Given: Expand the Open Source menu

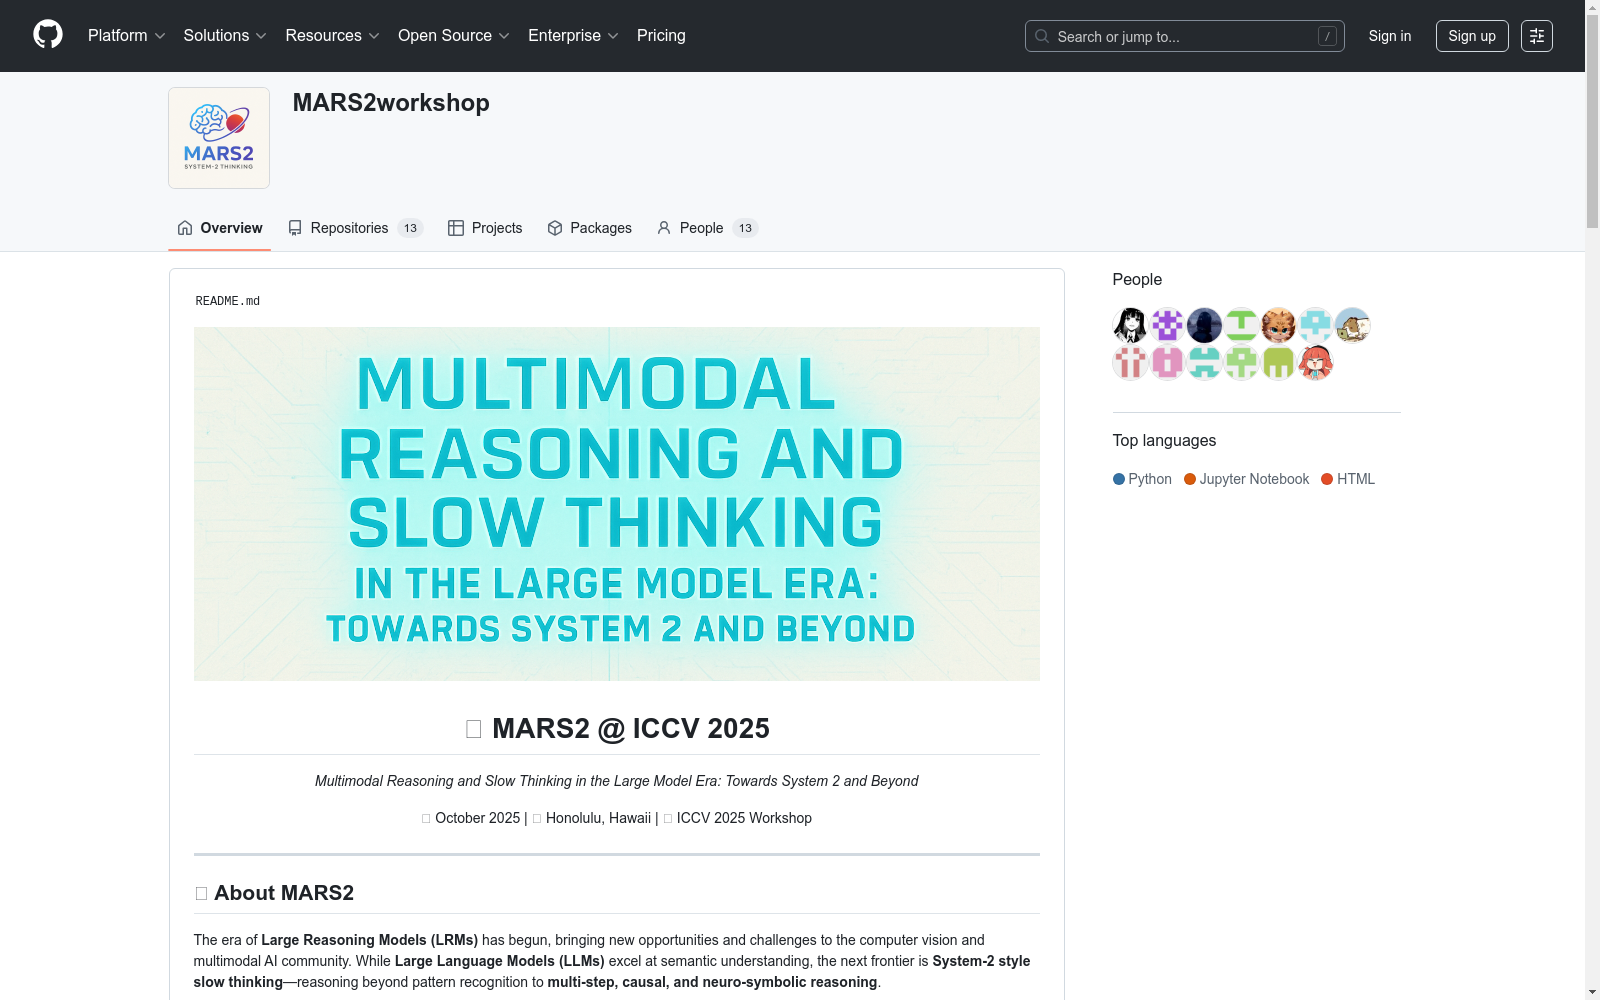Looking at the screenshot, I should [x=454, y=36].
